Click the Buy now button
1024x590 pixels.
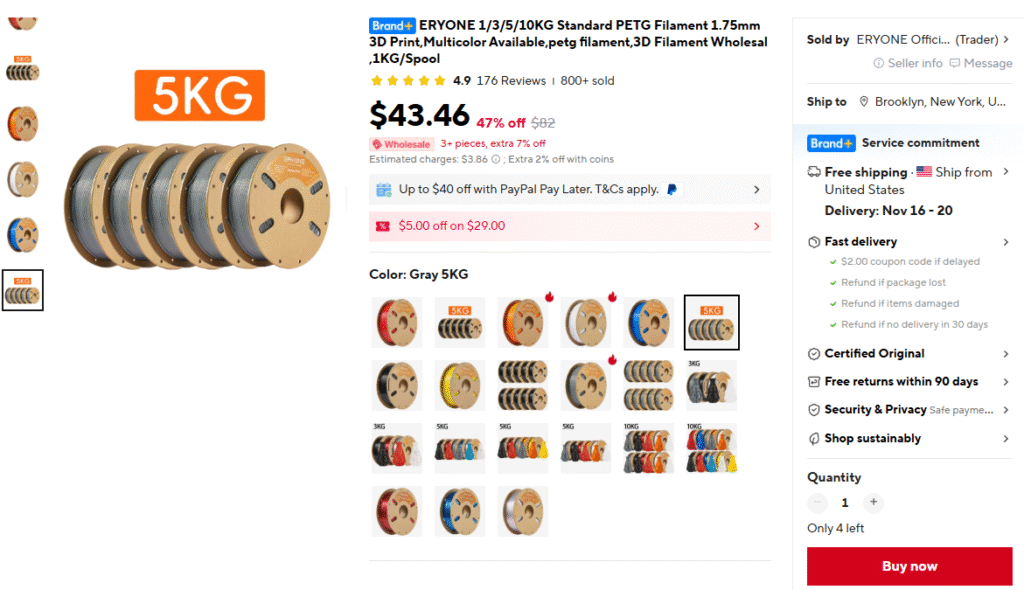pos(909,566)
